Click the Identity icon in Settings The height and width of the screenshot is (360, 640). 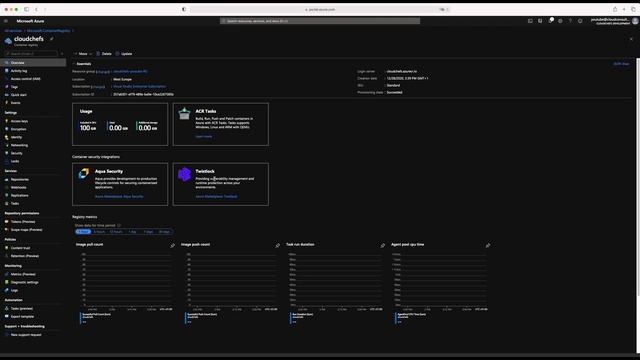(7, 137)
